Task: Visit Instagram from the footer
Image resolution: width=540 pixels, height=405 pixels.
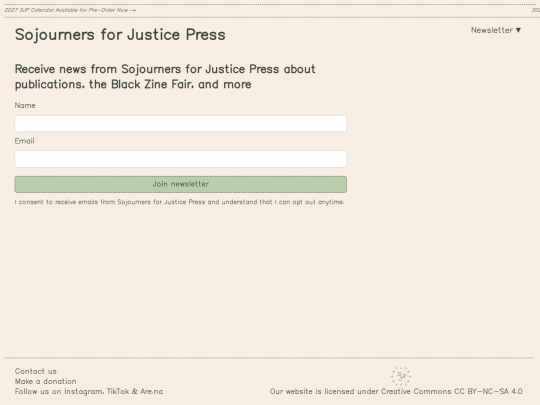Action: coord(84,392)
